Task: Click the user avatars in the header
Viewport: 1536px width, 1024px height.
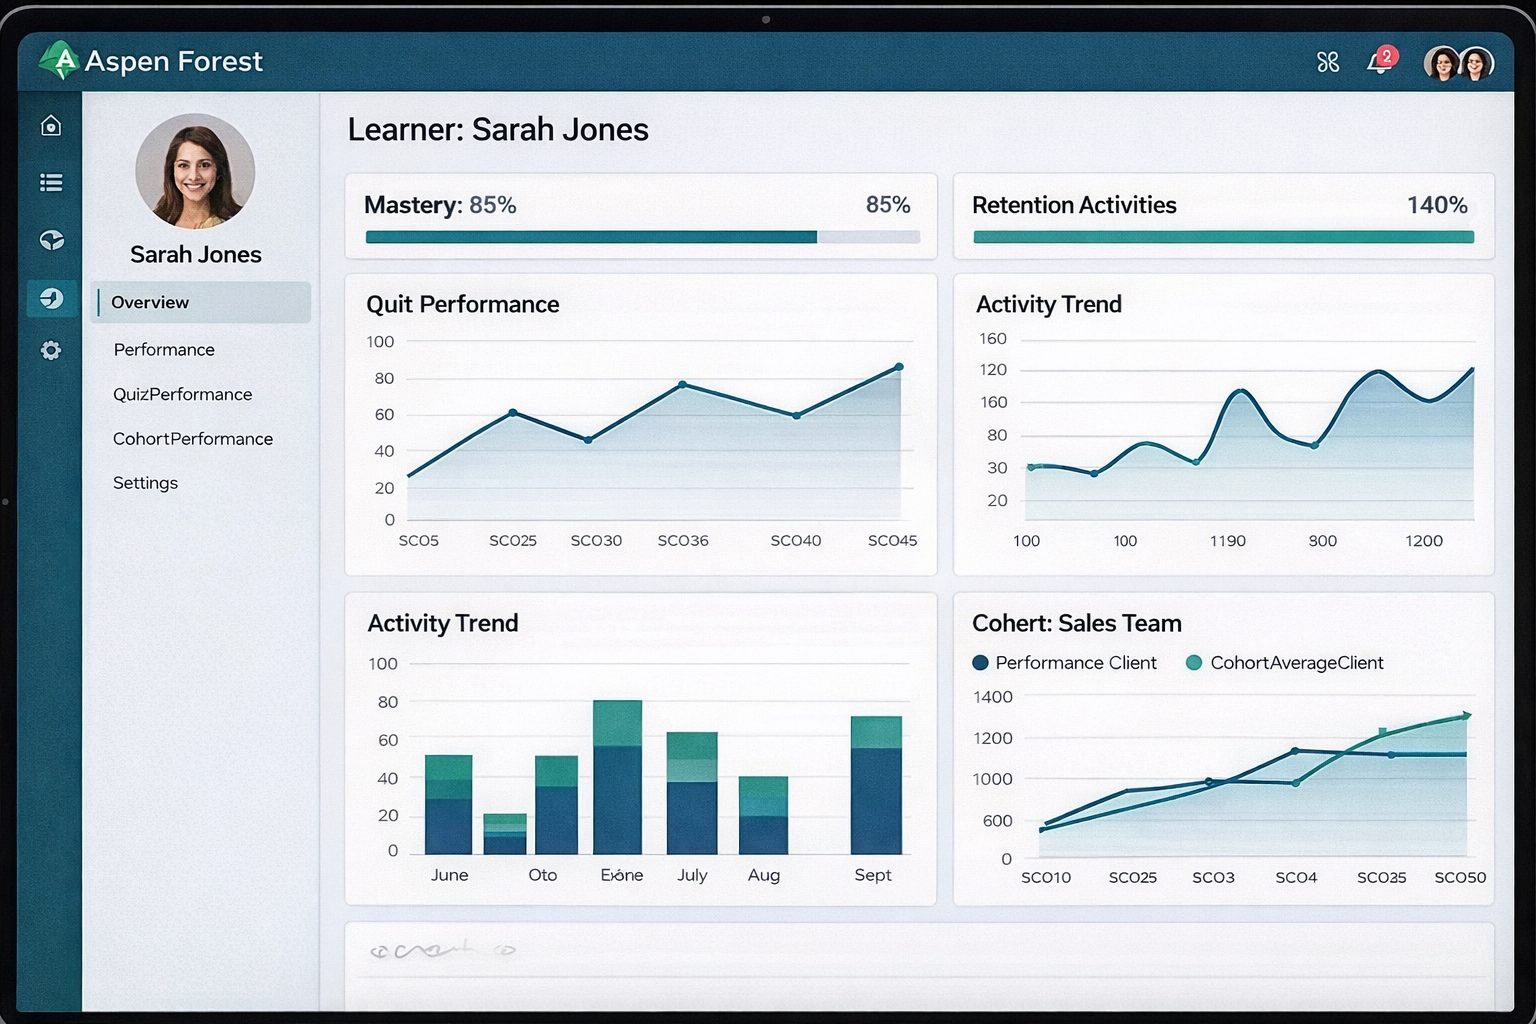Action: tap(1458, 63)
